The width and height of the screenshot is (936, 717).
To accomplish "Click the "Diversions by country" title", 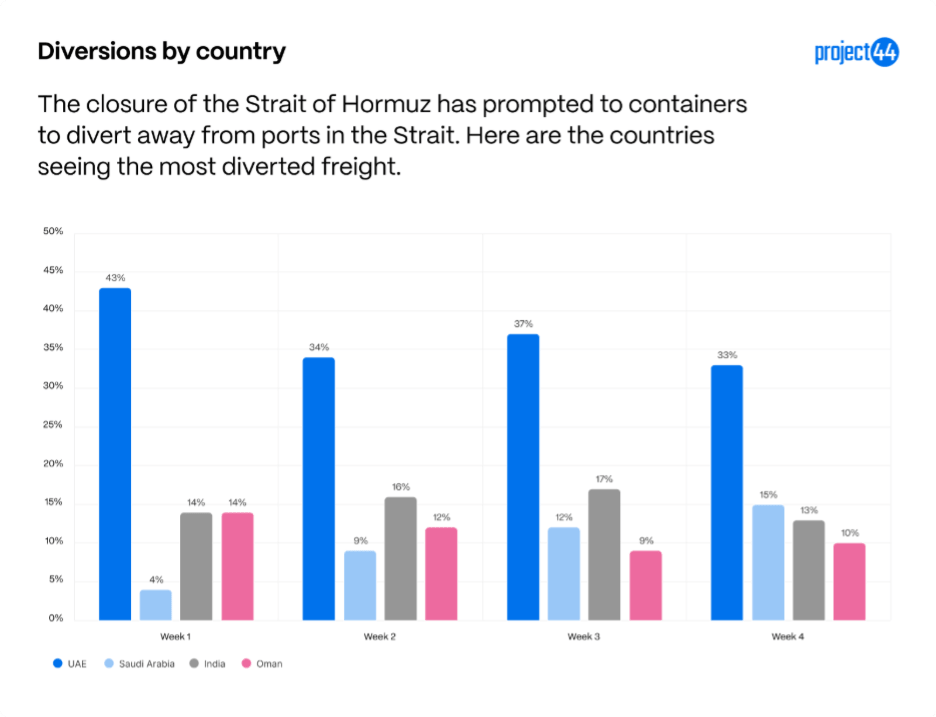I will pyautogui.click(x=161, y=52).
